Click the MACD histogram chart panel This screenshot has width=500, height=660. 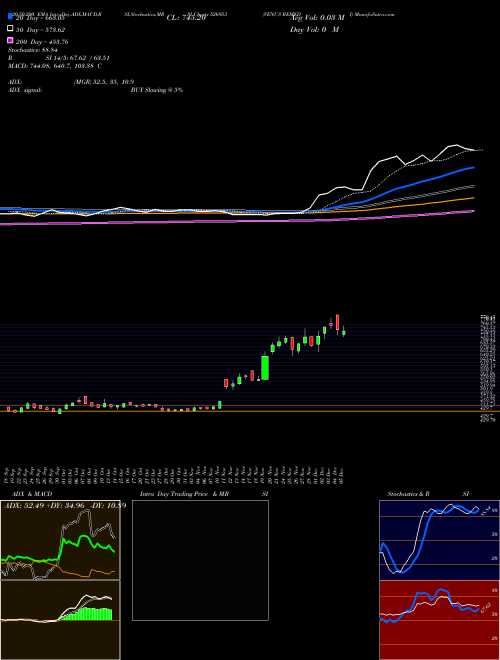click(x=60, y=620)
